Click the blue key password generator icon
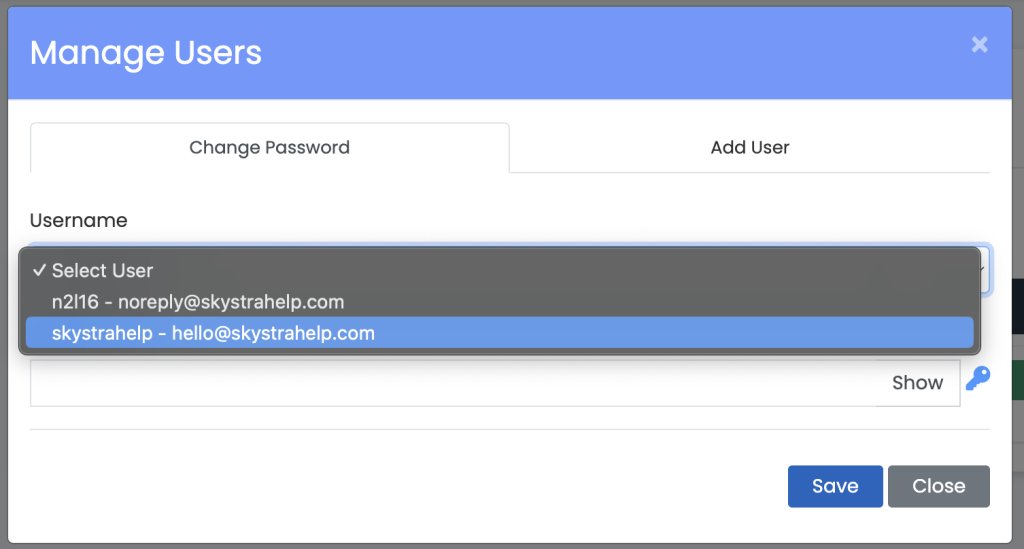 pyautogui.click(x=977, y=379)
